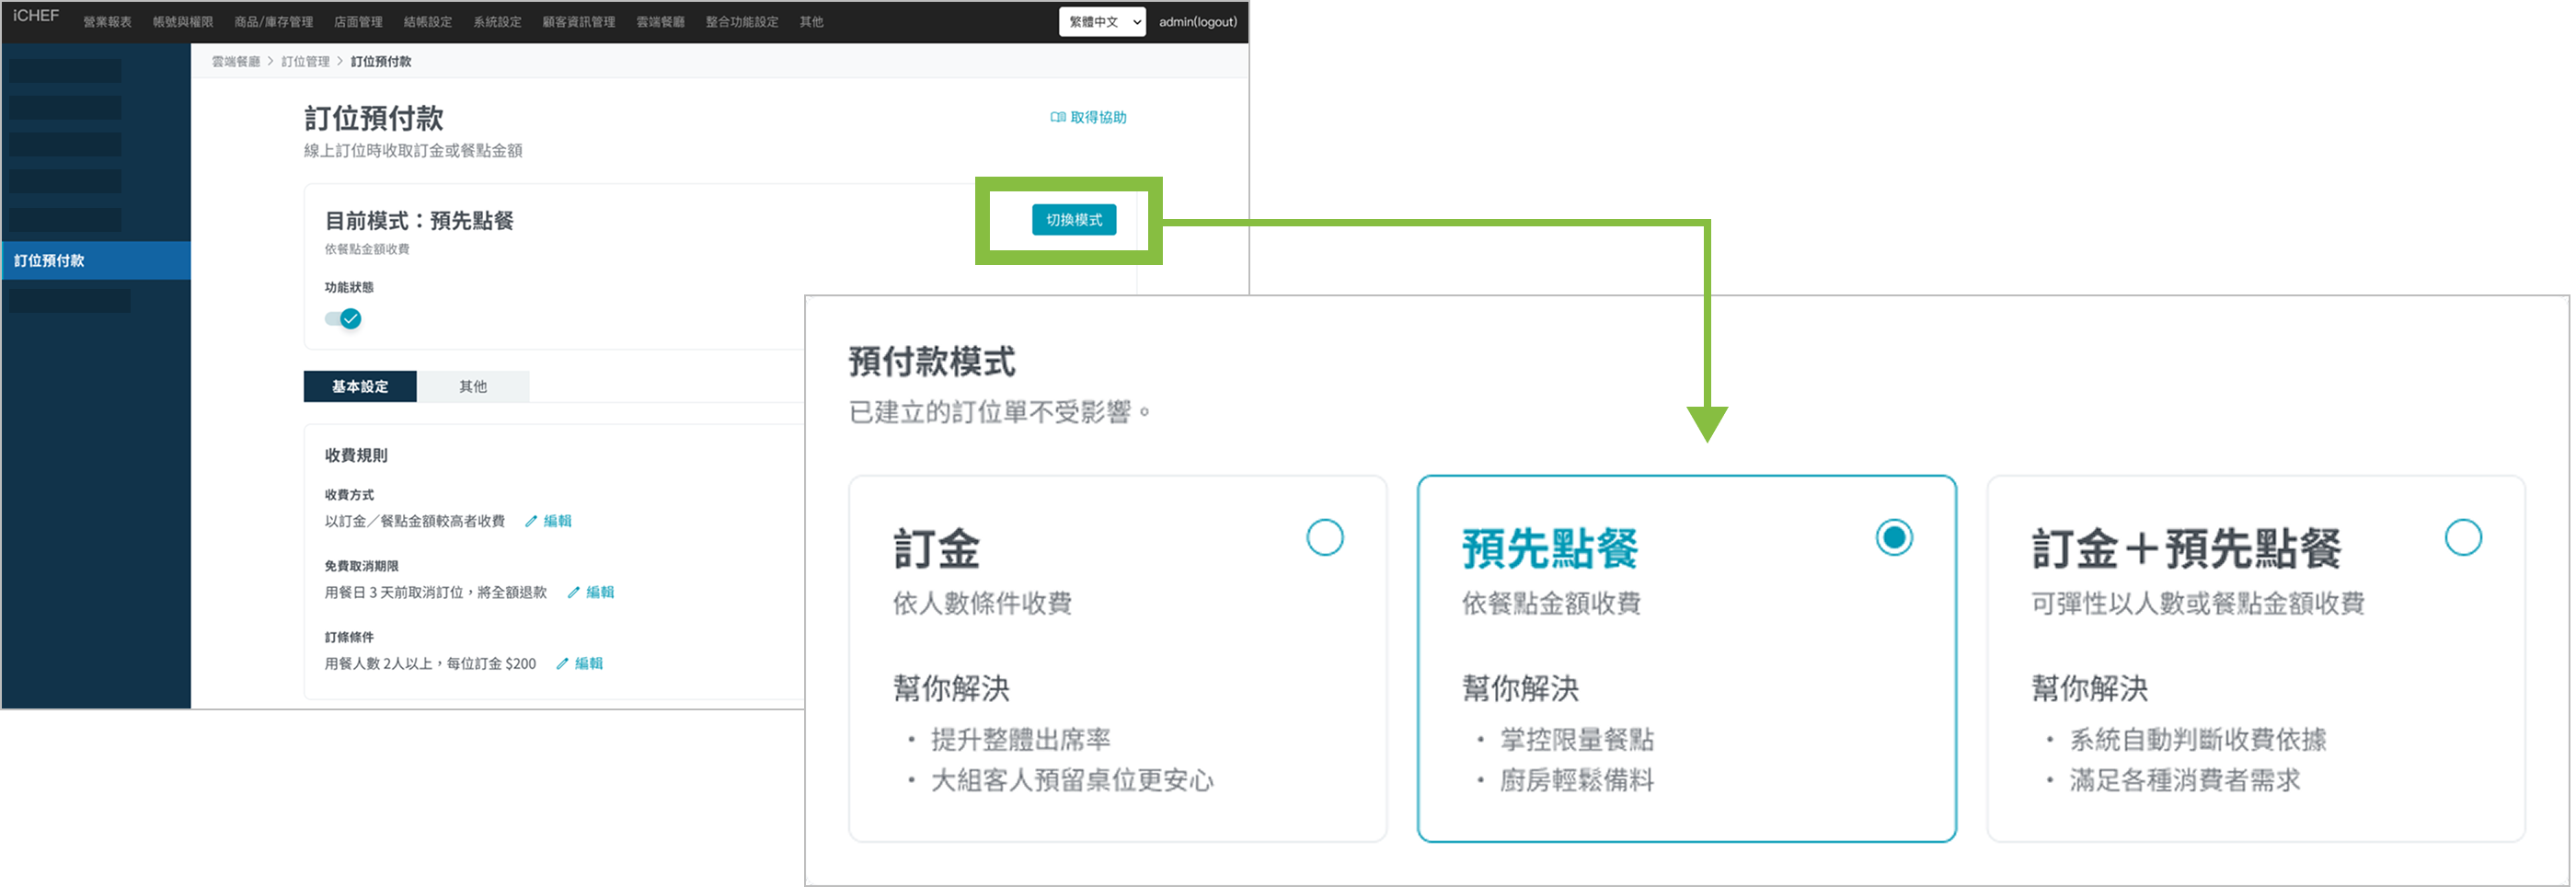The height and width of the screenshot is (887, 2576).
Task: Go to 訂位管理 in the breadcrumb
Action: point(305,62)
